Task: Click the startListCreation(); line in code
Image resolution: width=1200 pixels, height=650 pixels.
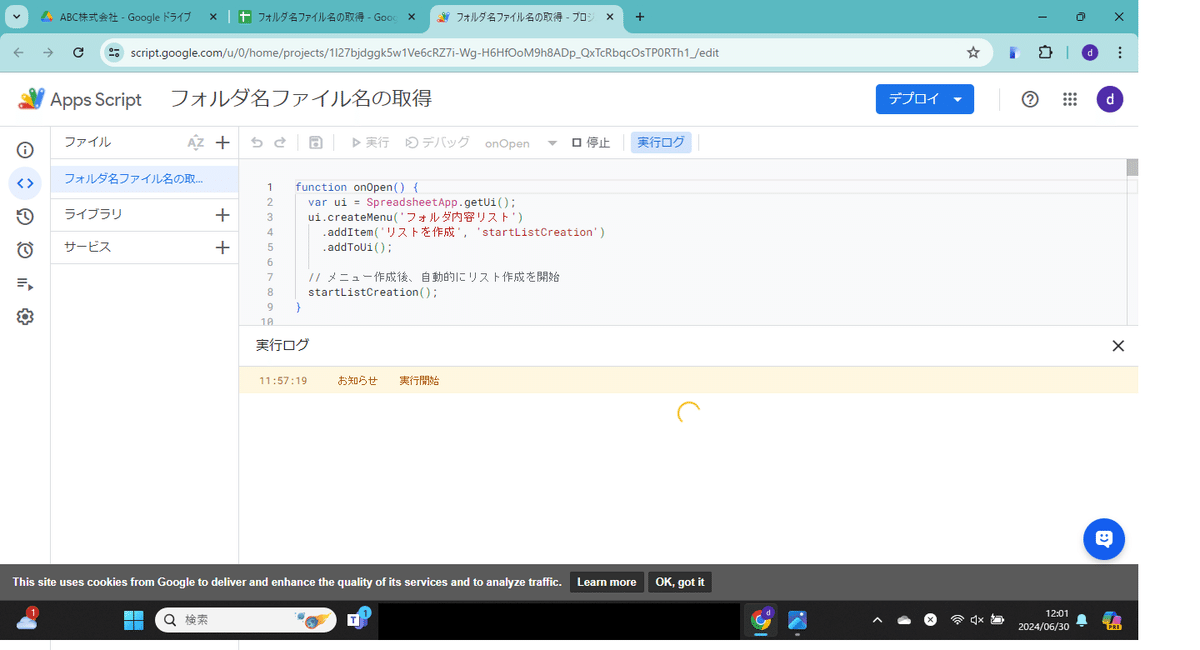Action: click(373, 292)
